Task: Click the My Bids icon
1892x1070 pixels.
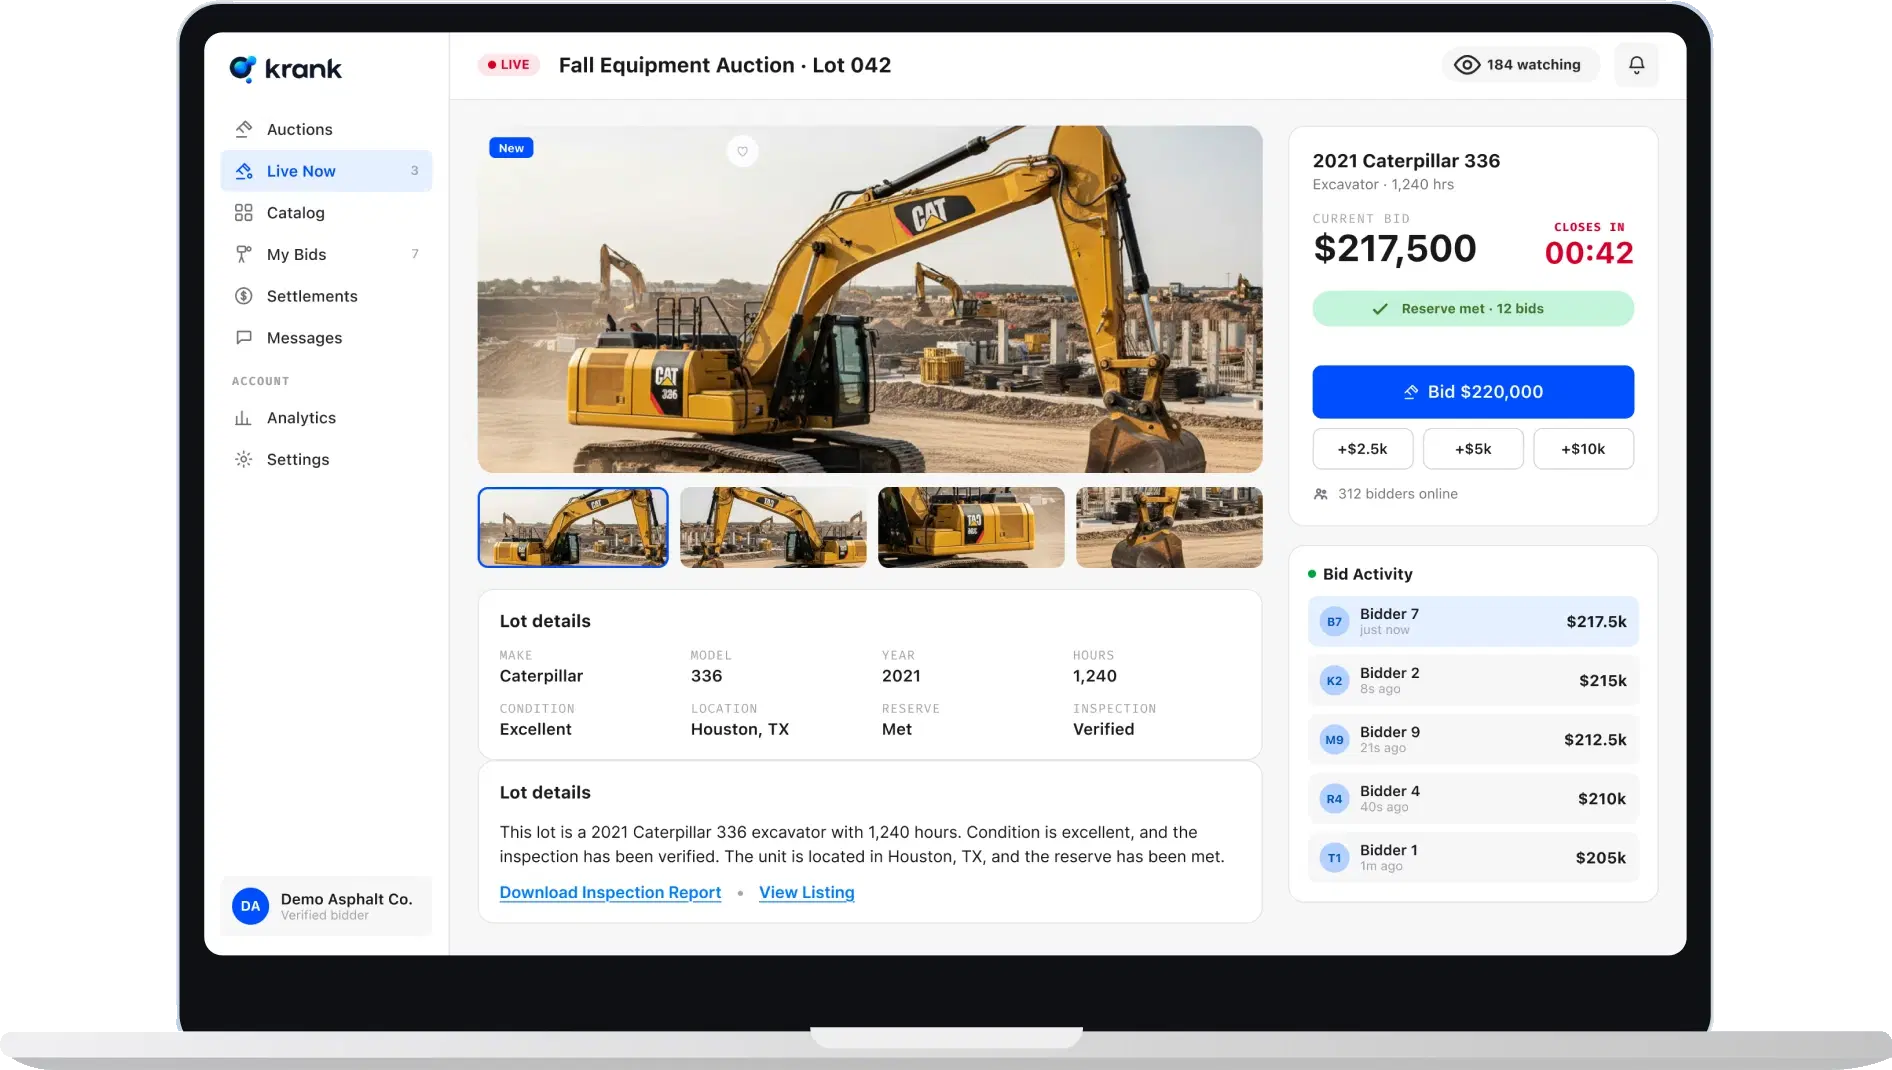Action: click(x=243, y=254)
